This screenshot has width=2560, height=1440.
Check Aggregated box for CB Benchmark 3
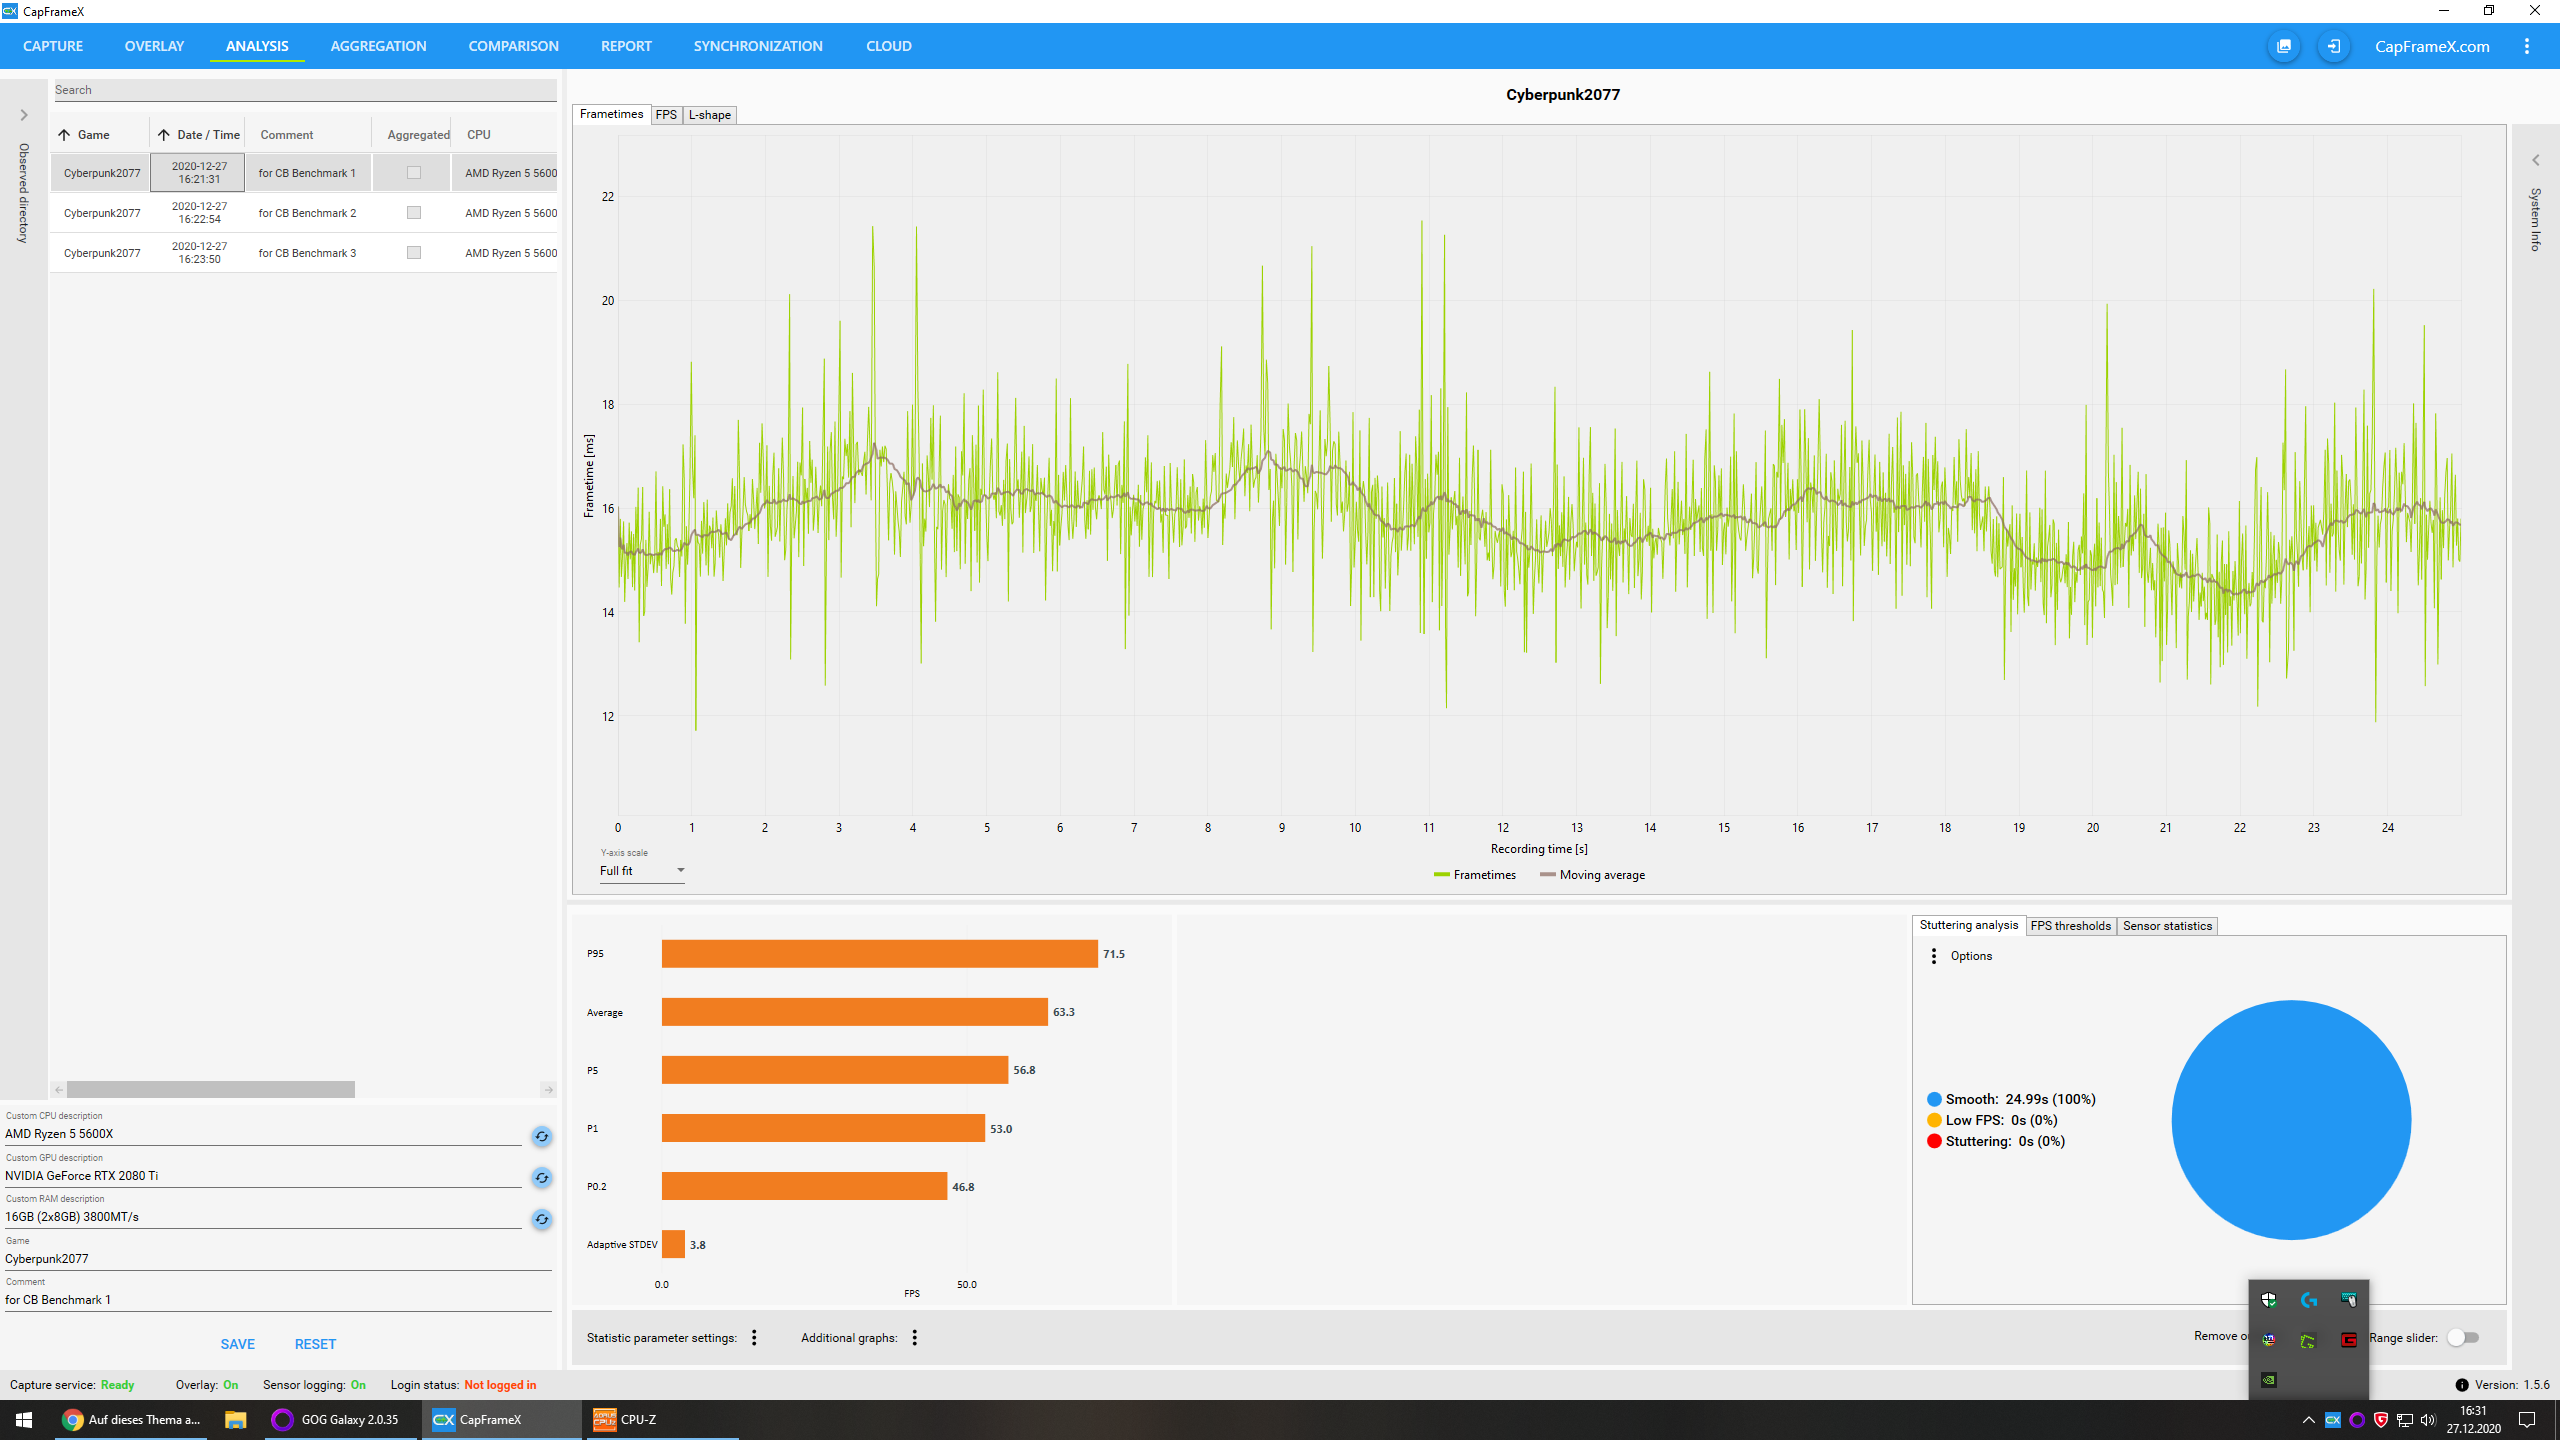(x=414, y=253)
